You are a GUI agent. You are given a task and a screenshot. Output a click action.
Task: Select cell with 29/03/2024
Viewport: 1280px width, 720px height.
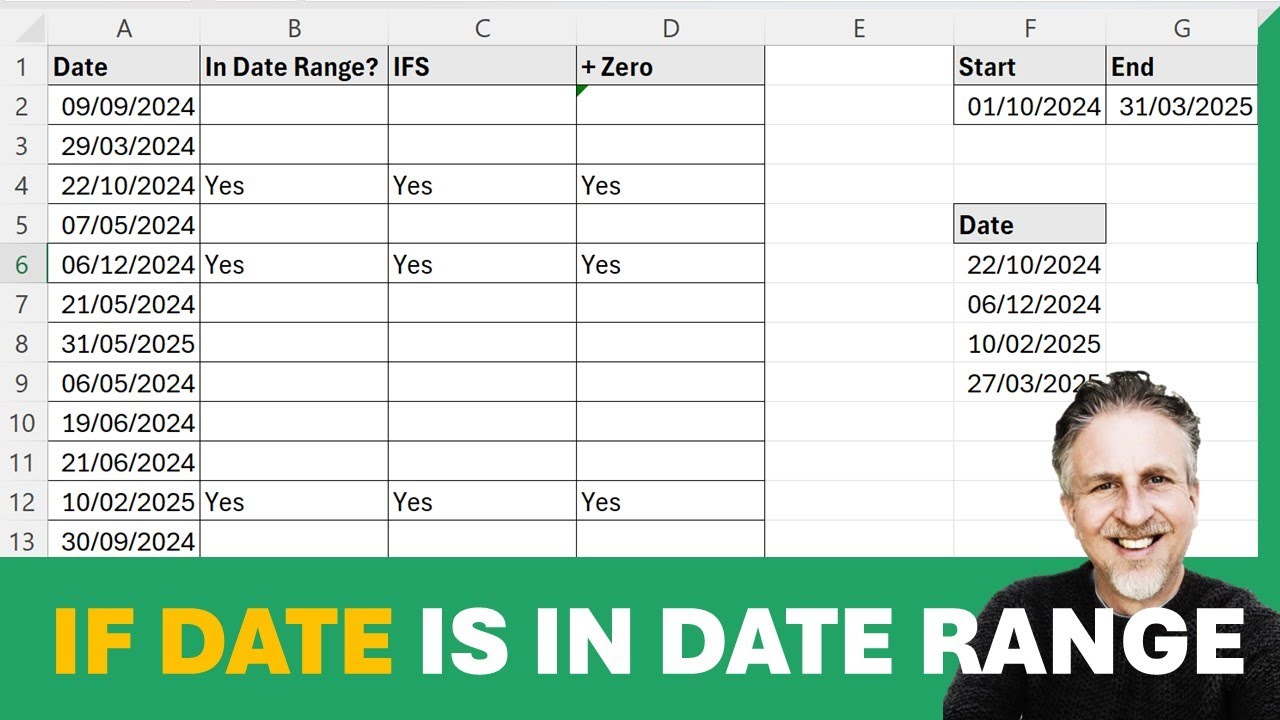(124, 146)
